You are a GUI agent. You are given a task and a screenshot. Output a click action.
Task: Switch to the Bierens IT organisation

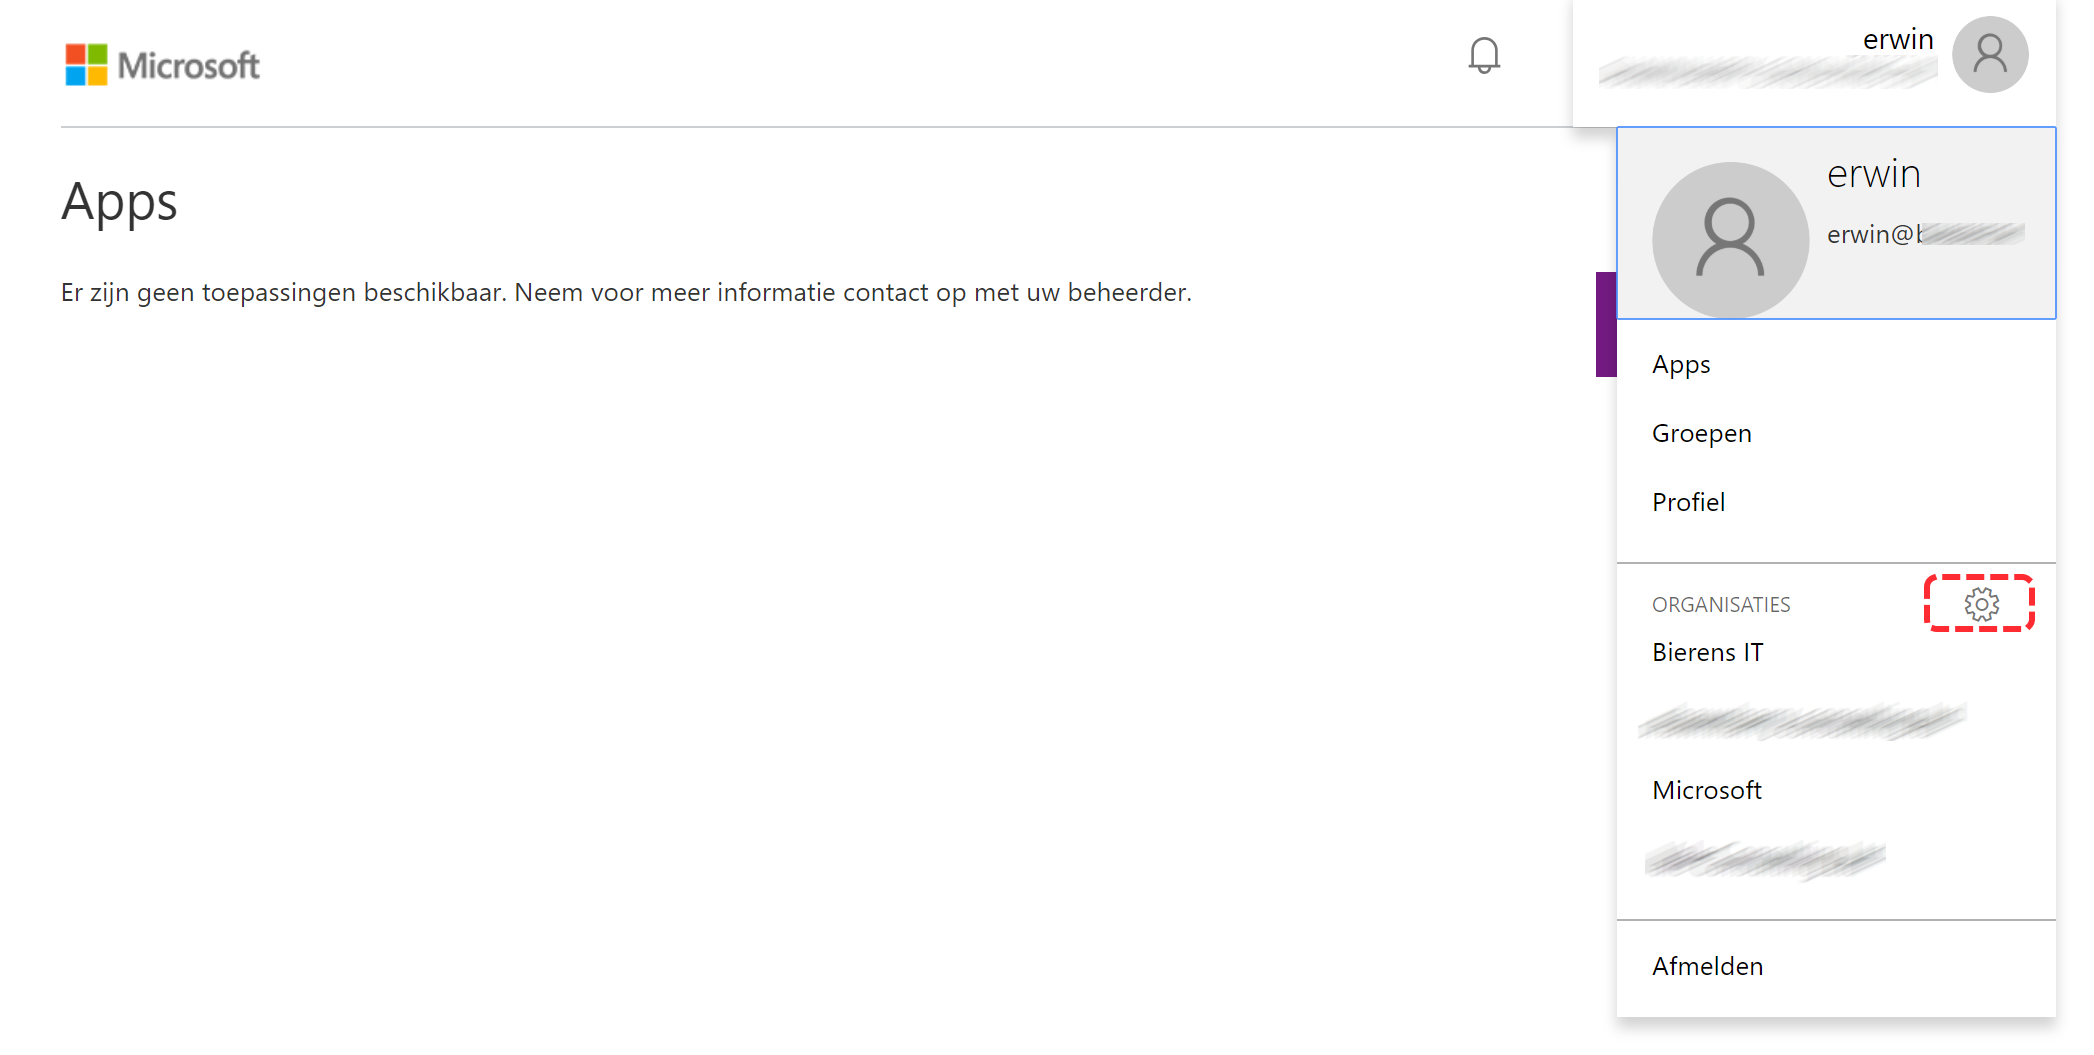pyautogui.click(x=1708, y=652)
